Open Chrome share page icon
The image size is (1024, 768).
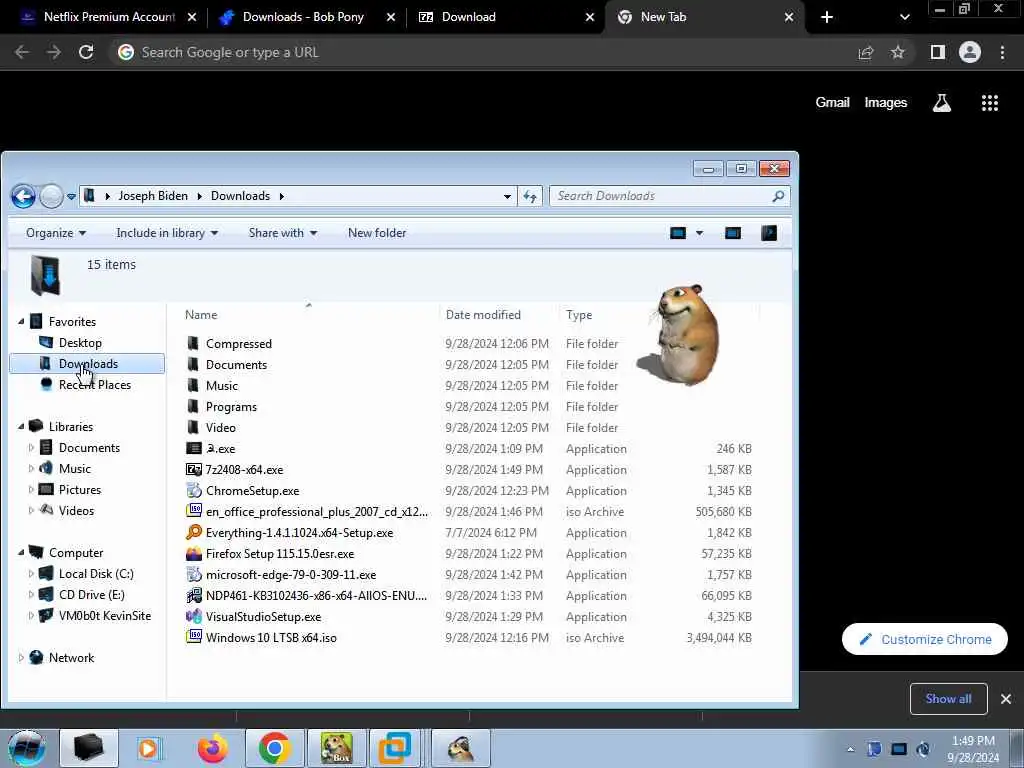[866, 52]
